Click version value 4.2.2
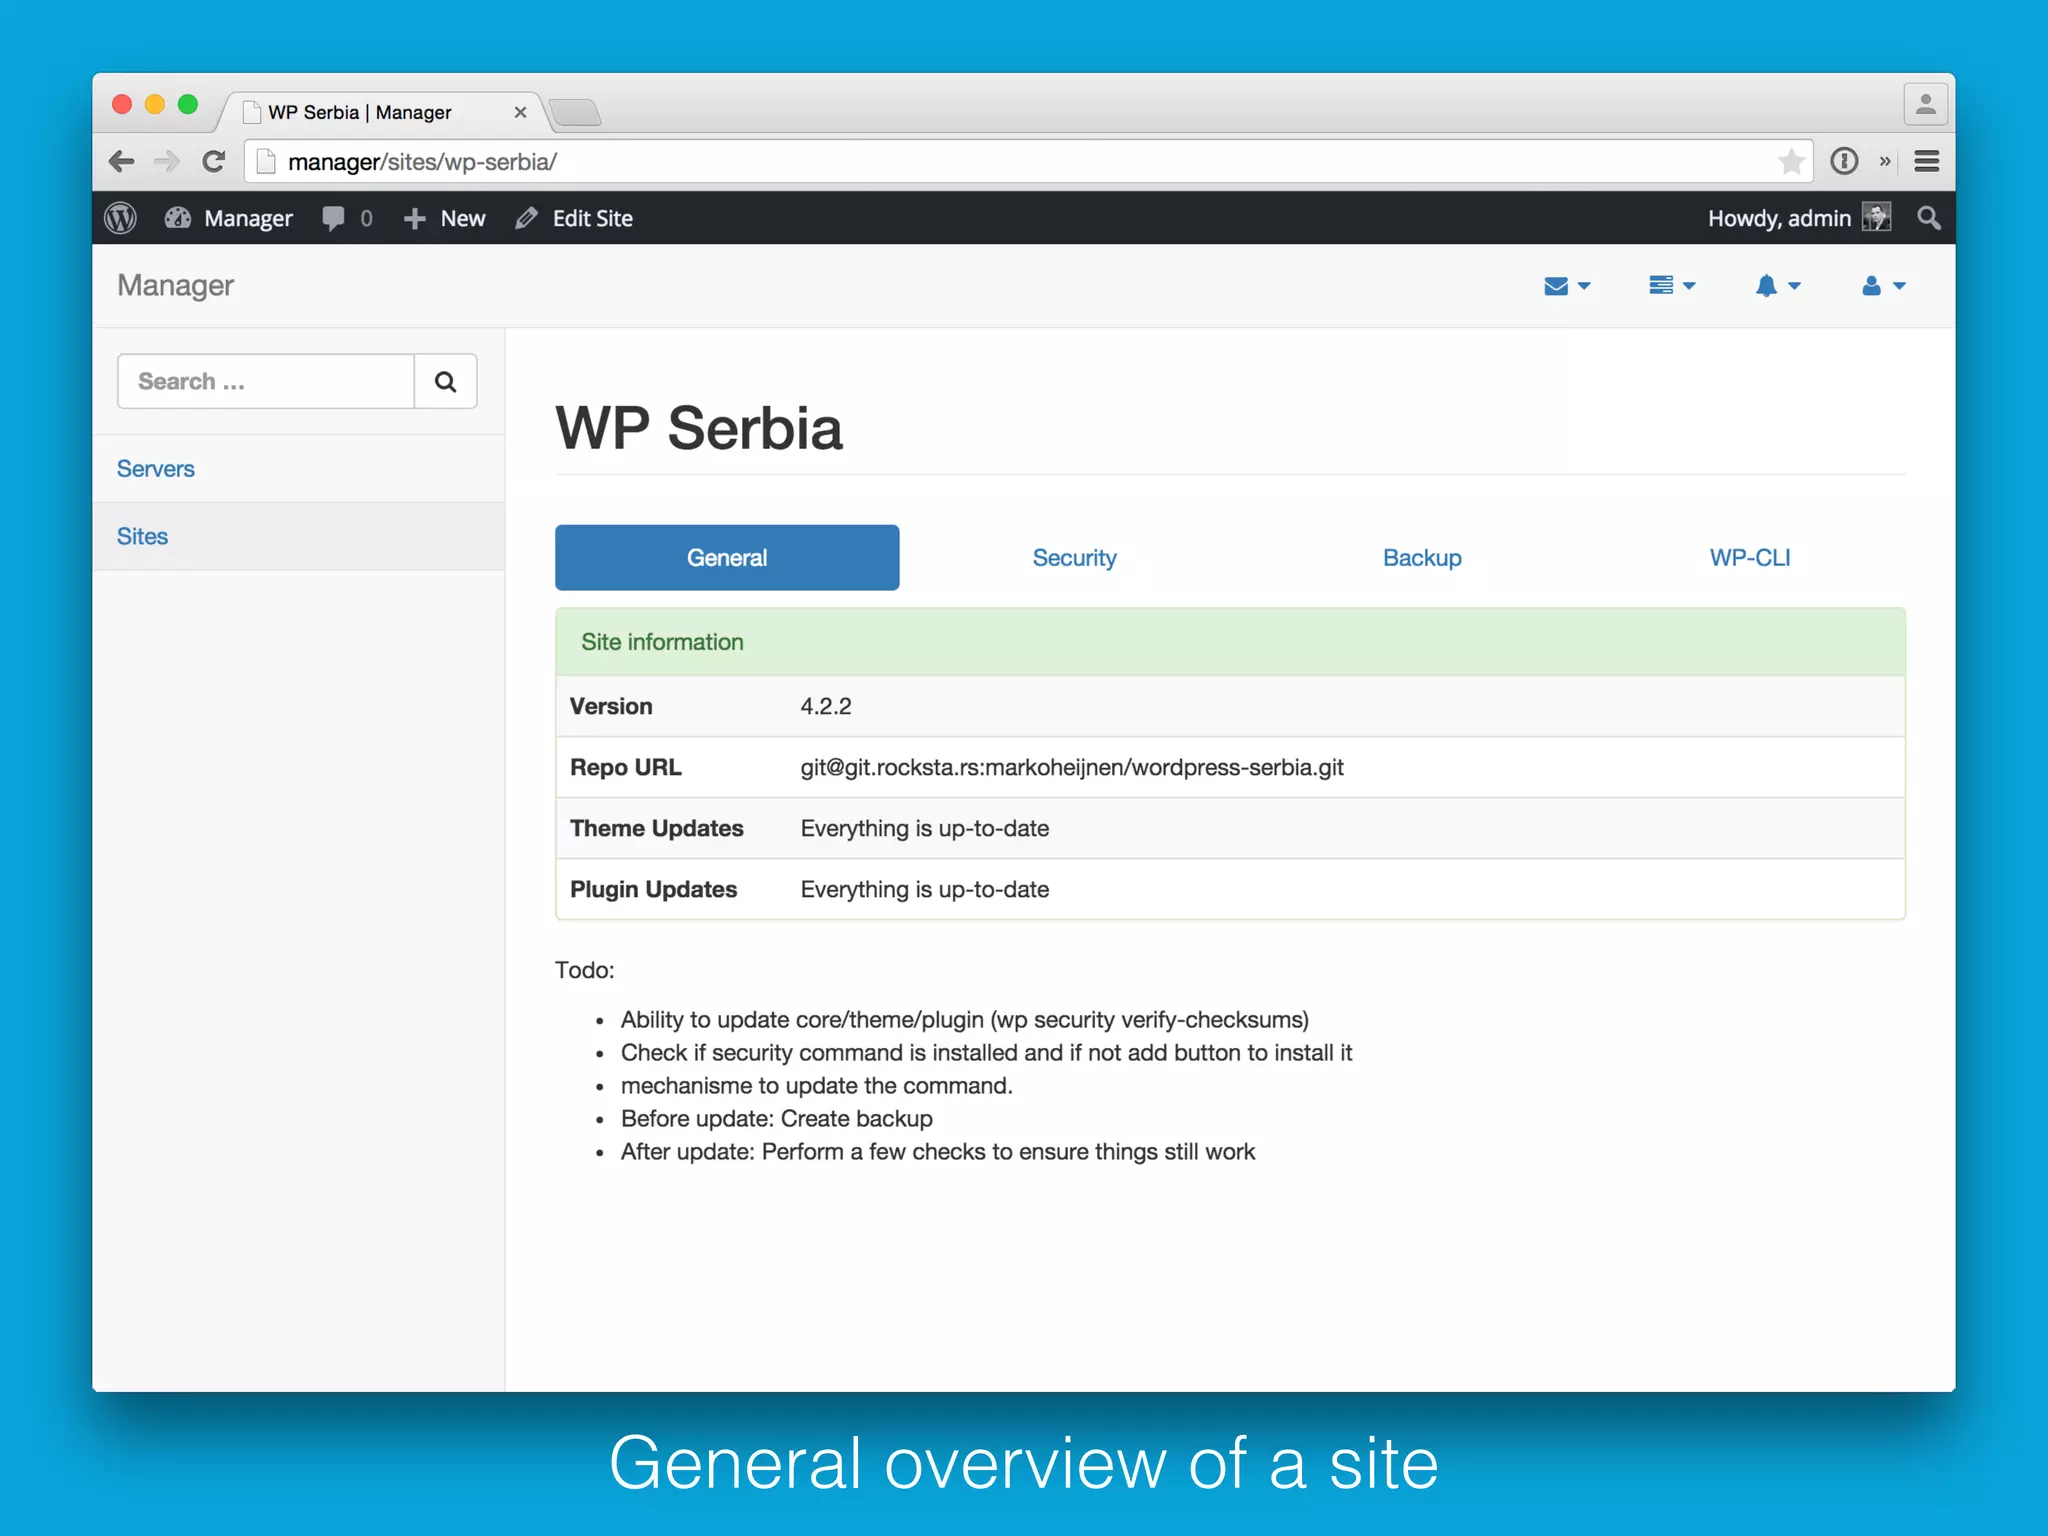This screenshot has height=1536, width=2048. (826, 706)
